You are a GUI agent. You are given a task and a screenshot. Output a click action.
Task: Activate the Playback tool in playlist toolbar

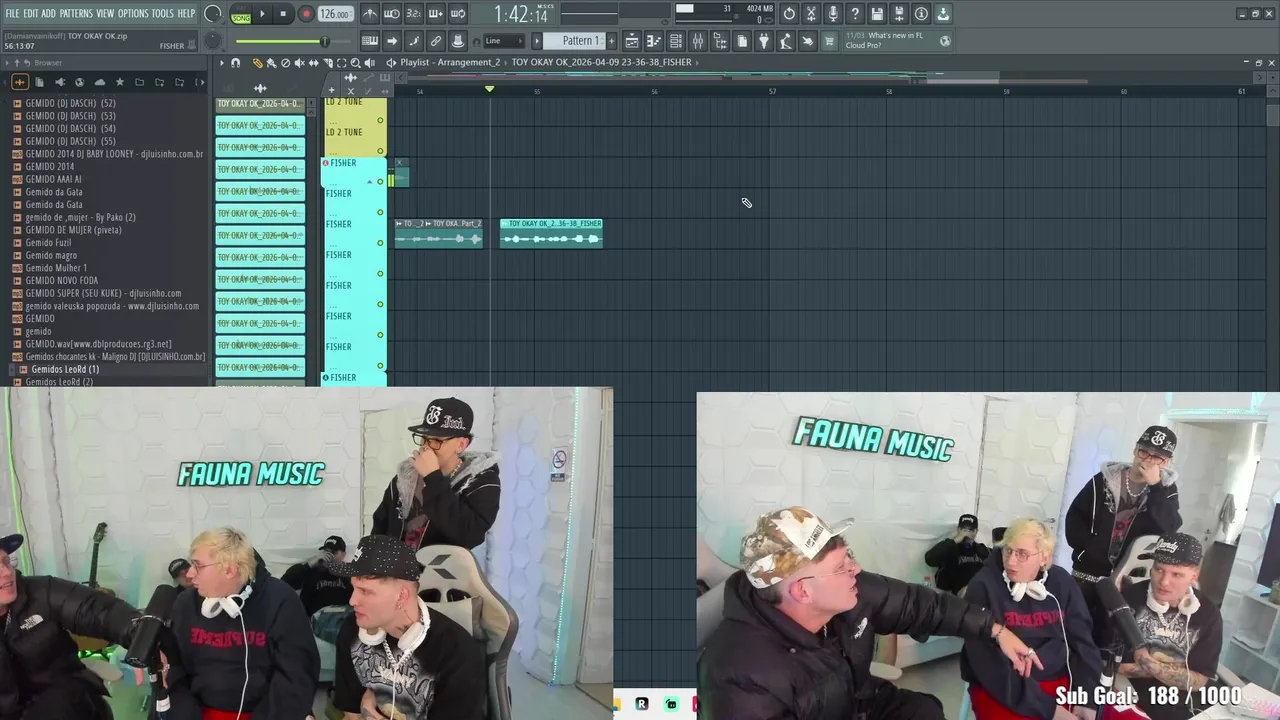[x=369, y=63]
